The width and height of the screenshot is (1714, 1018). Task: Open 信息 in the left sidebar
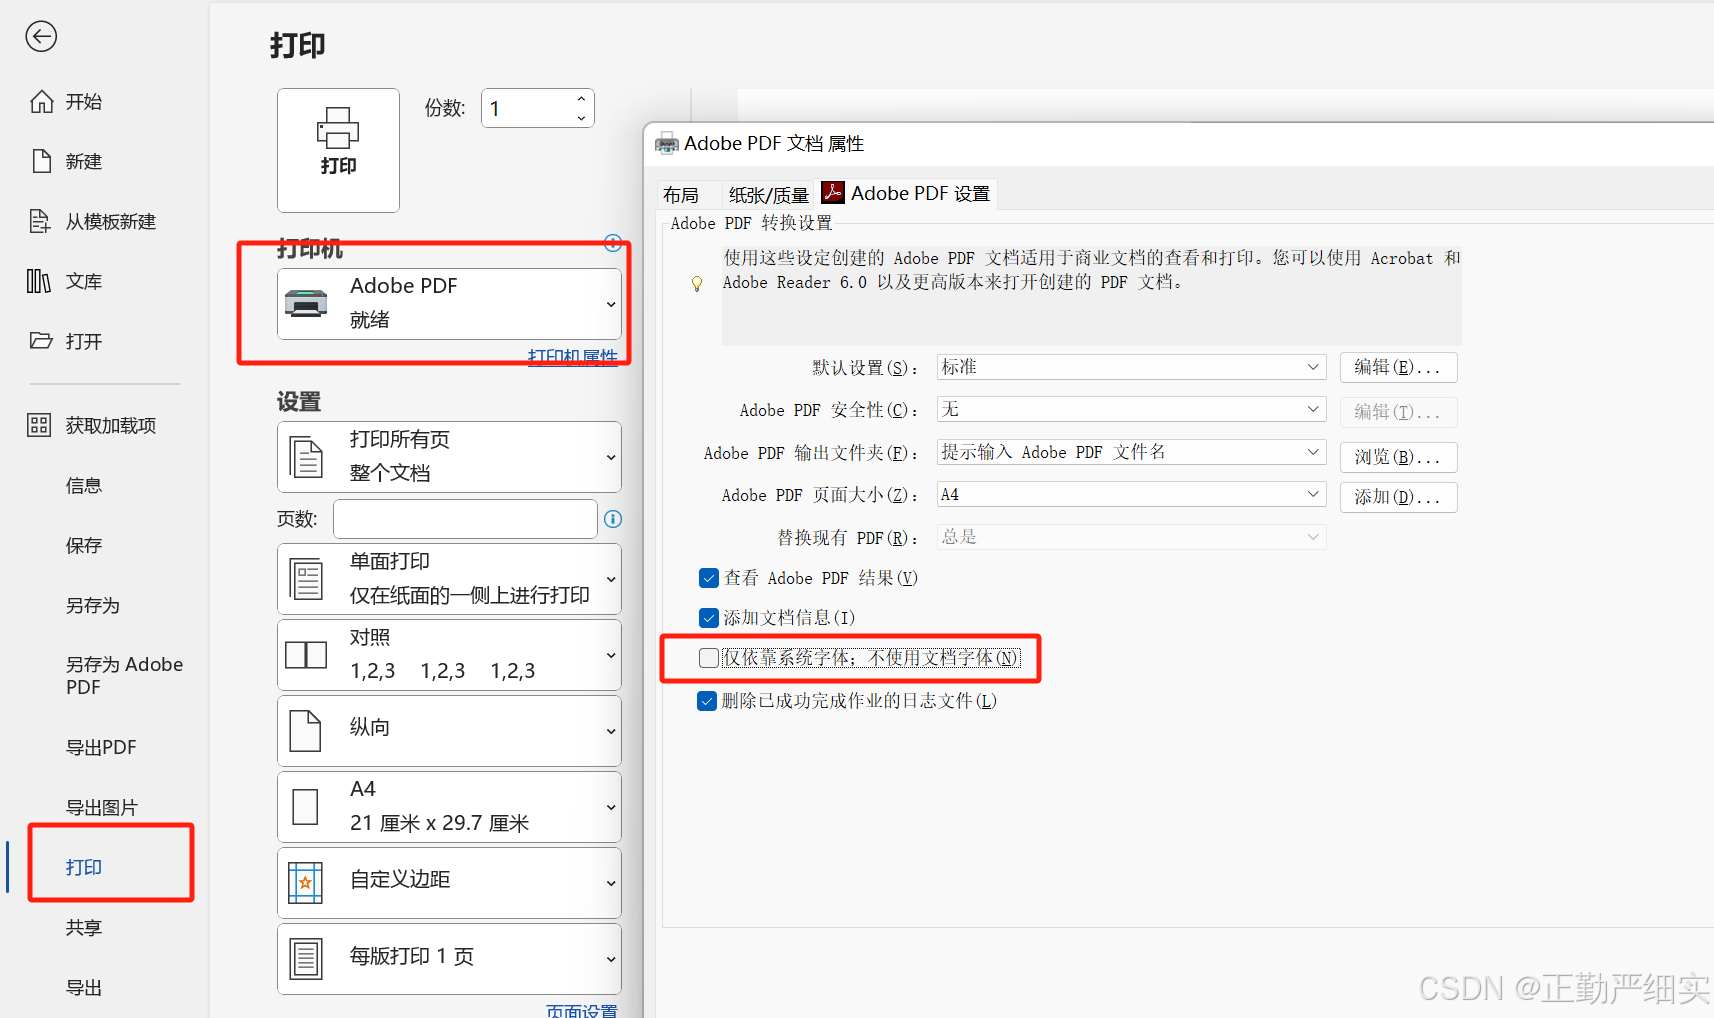click(84, 485)
